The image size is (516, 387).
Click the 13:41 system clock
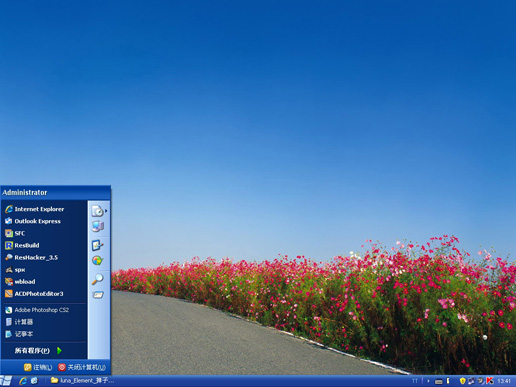tap(504, 381)
